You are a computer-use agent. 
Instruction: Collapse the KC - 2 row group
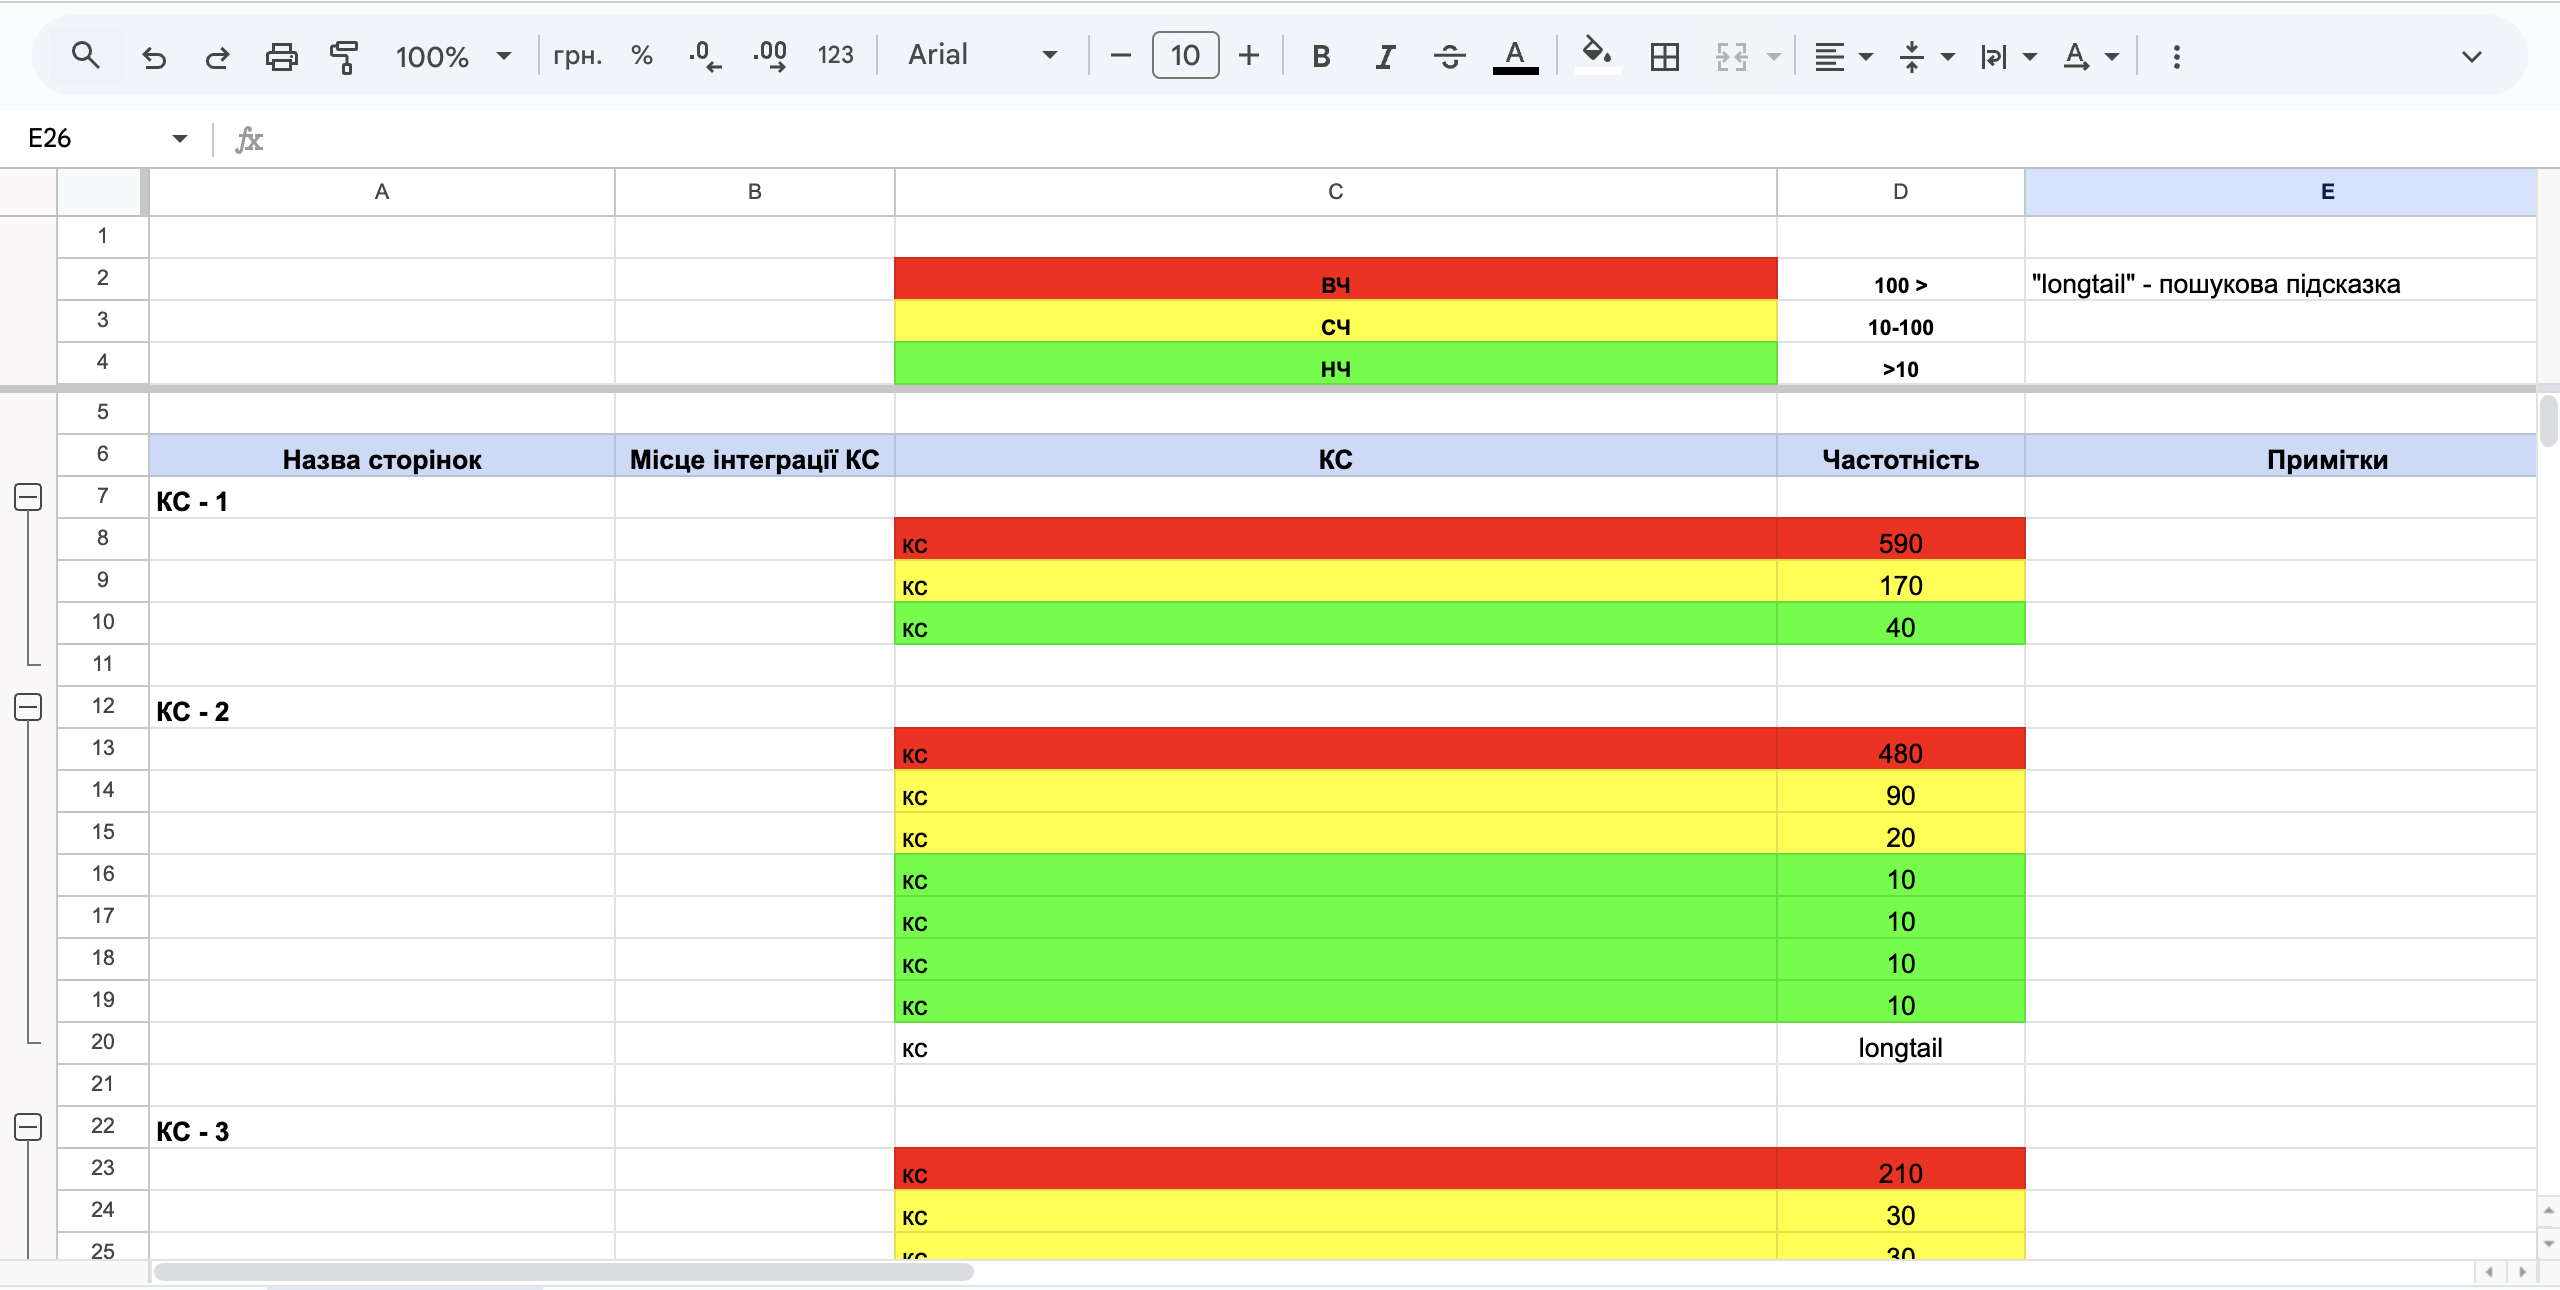pyautogui.click(x=28, y=707)
